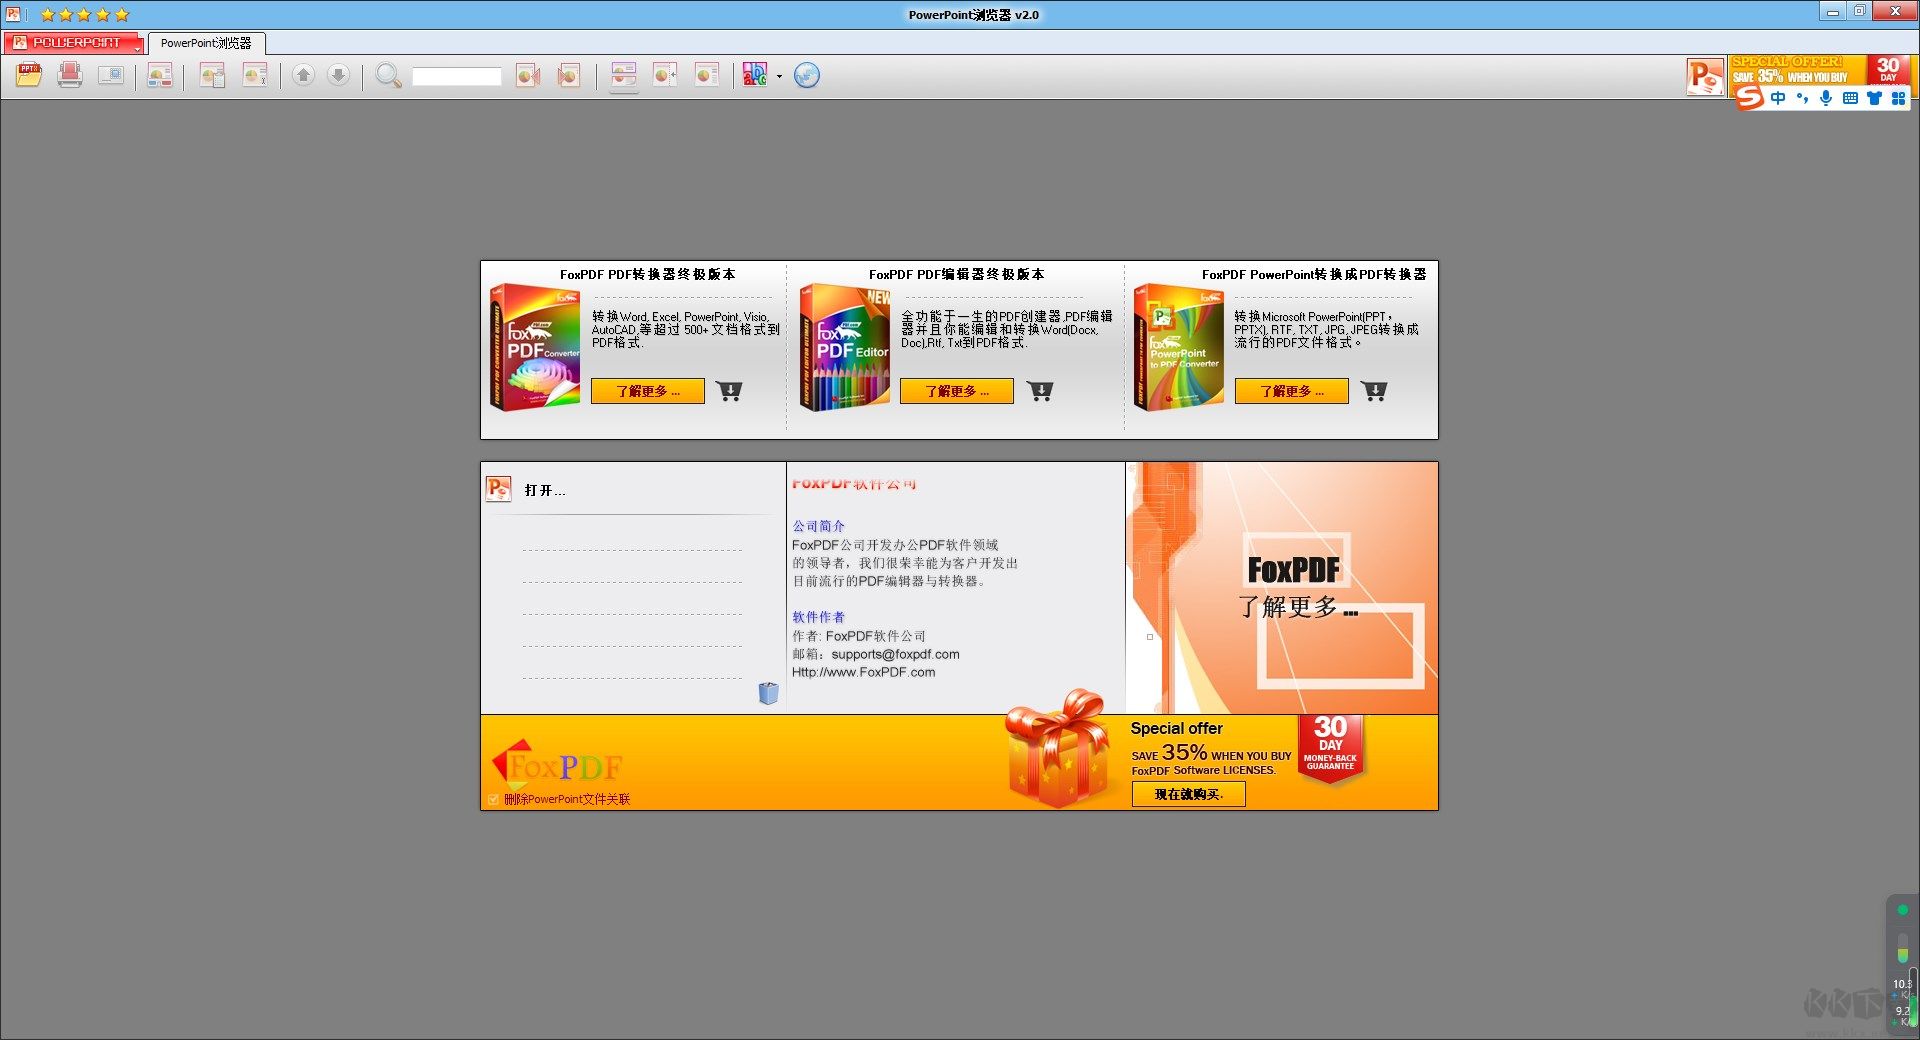Click the red POWERPOINT ribbon button
1920x1040 pixels.
75,43
